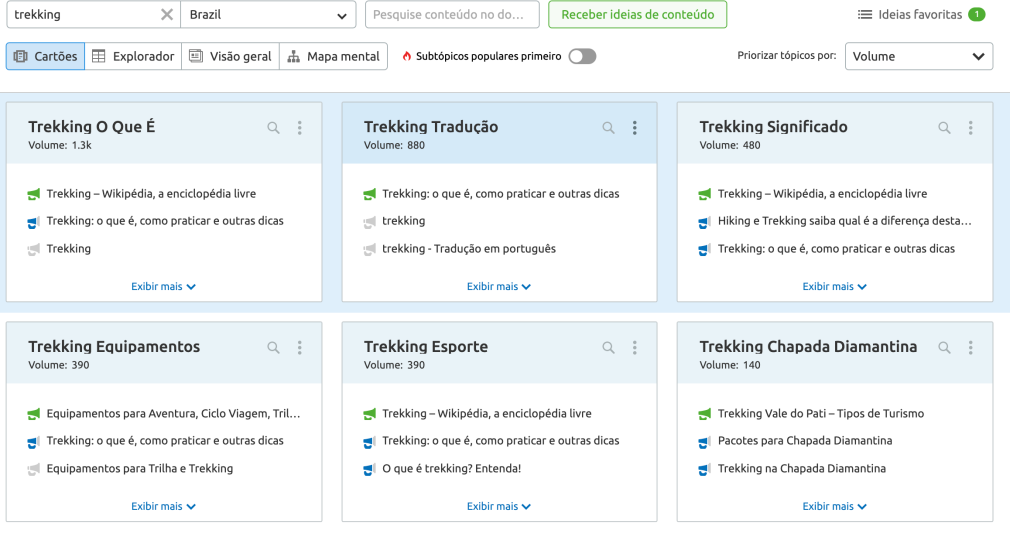
Task: Click blue megaphone beside 'Trekking: o que é' in O Que É card
Action: click(33, 222)
